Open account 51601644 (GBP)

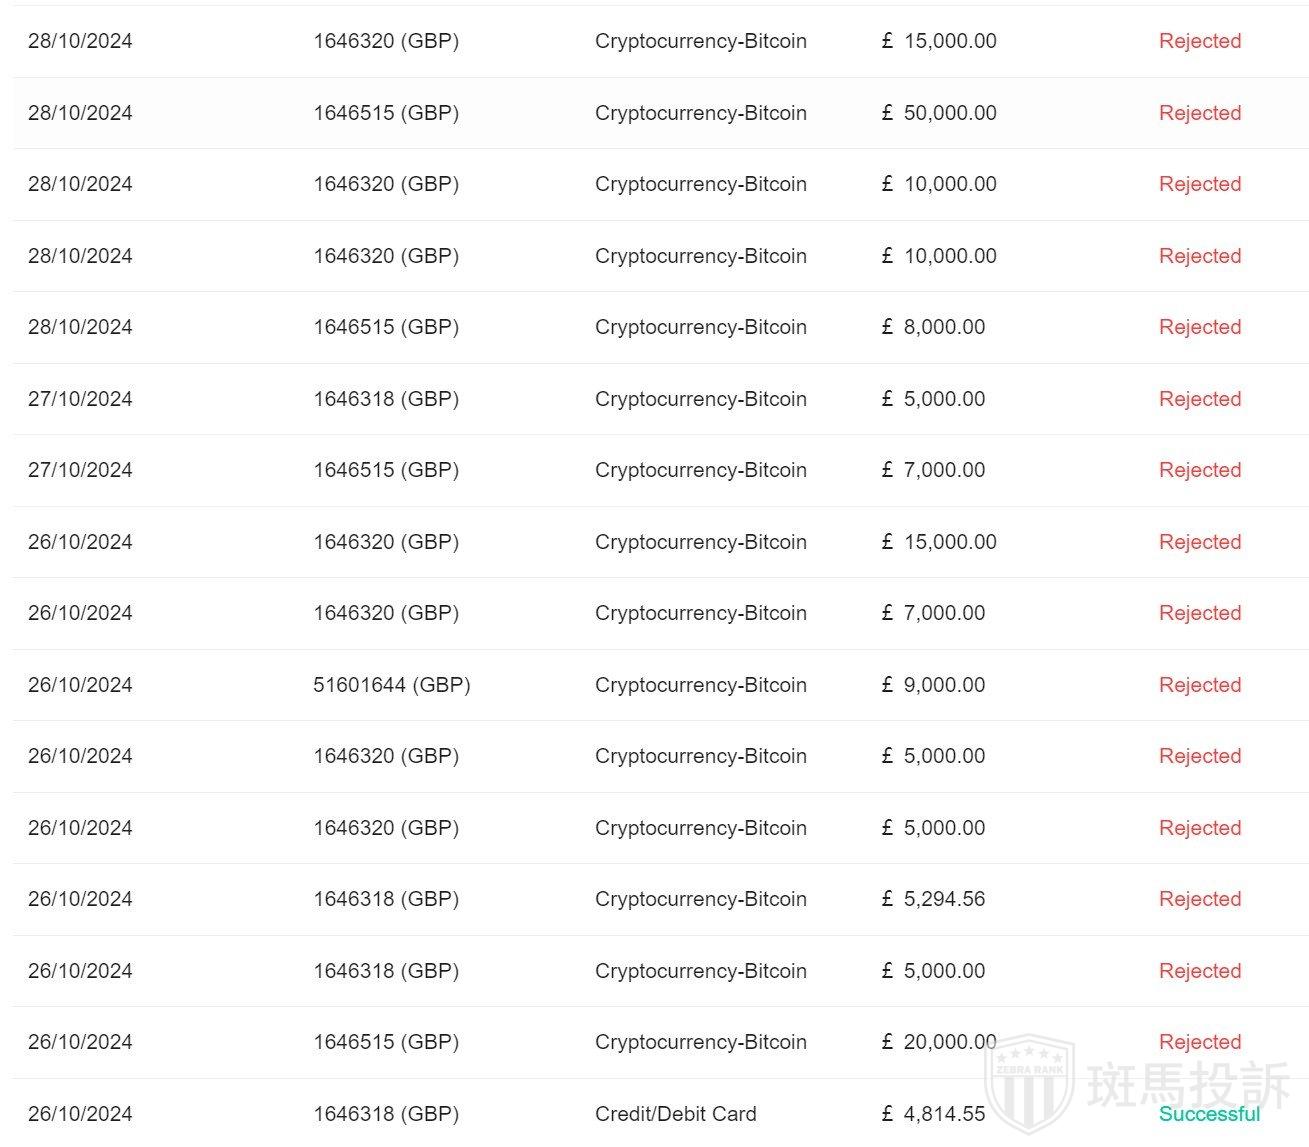click(x=391, y=685)
